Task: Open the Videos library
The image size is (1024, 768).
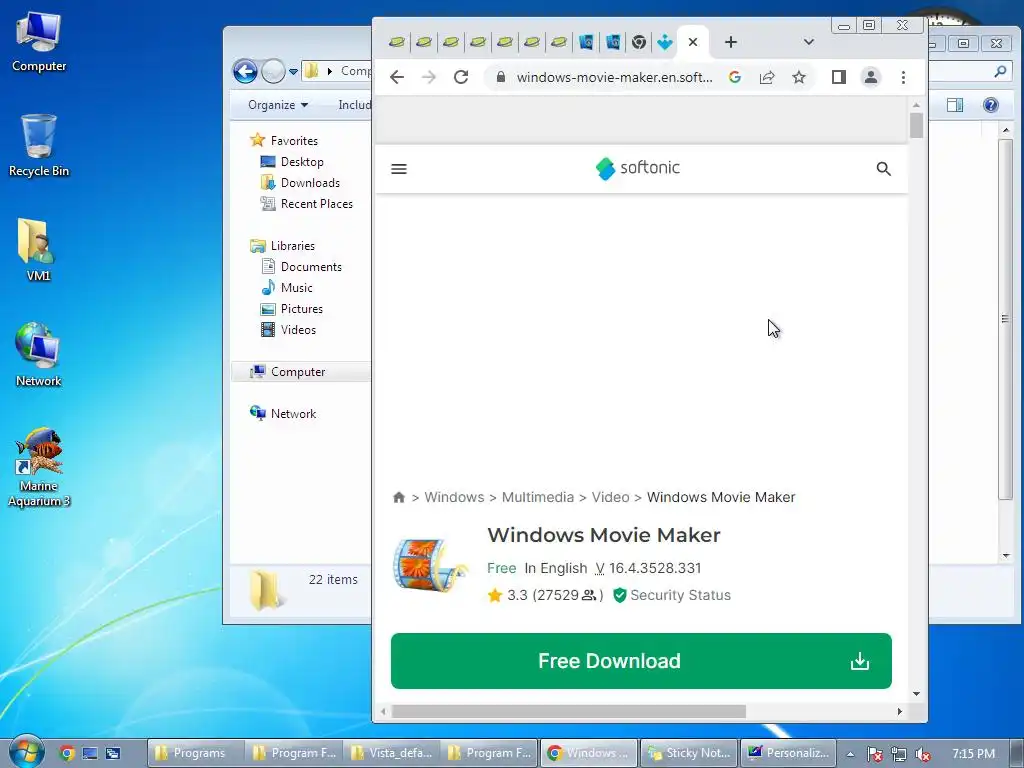Action: pos(298,330)
